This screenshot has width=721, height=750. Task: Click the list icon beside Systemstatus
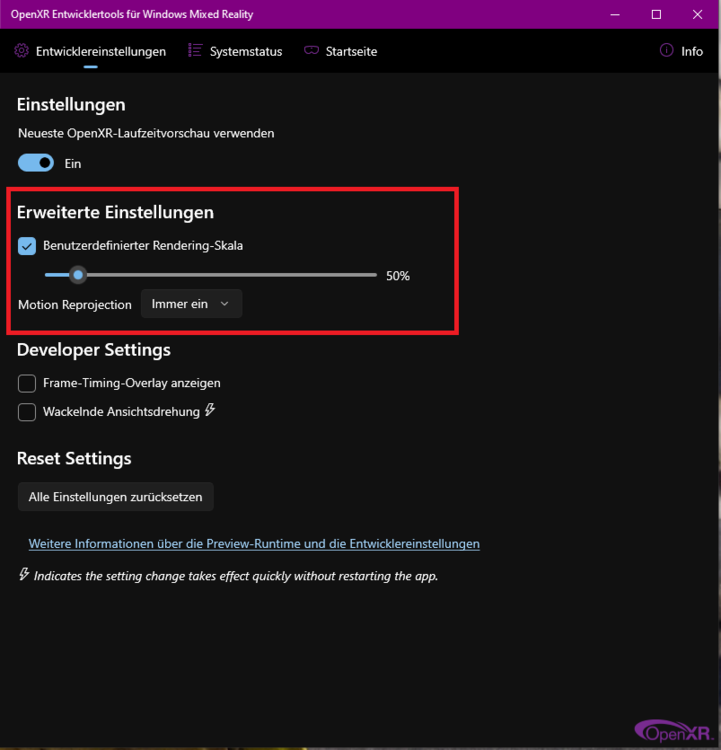[195, 50]
